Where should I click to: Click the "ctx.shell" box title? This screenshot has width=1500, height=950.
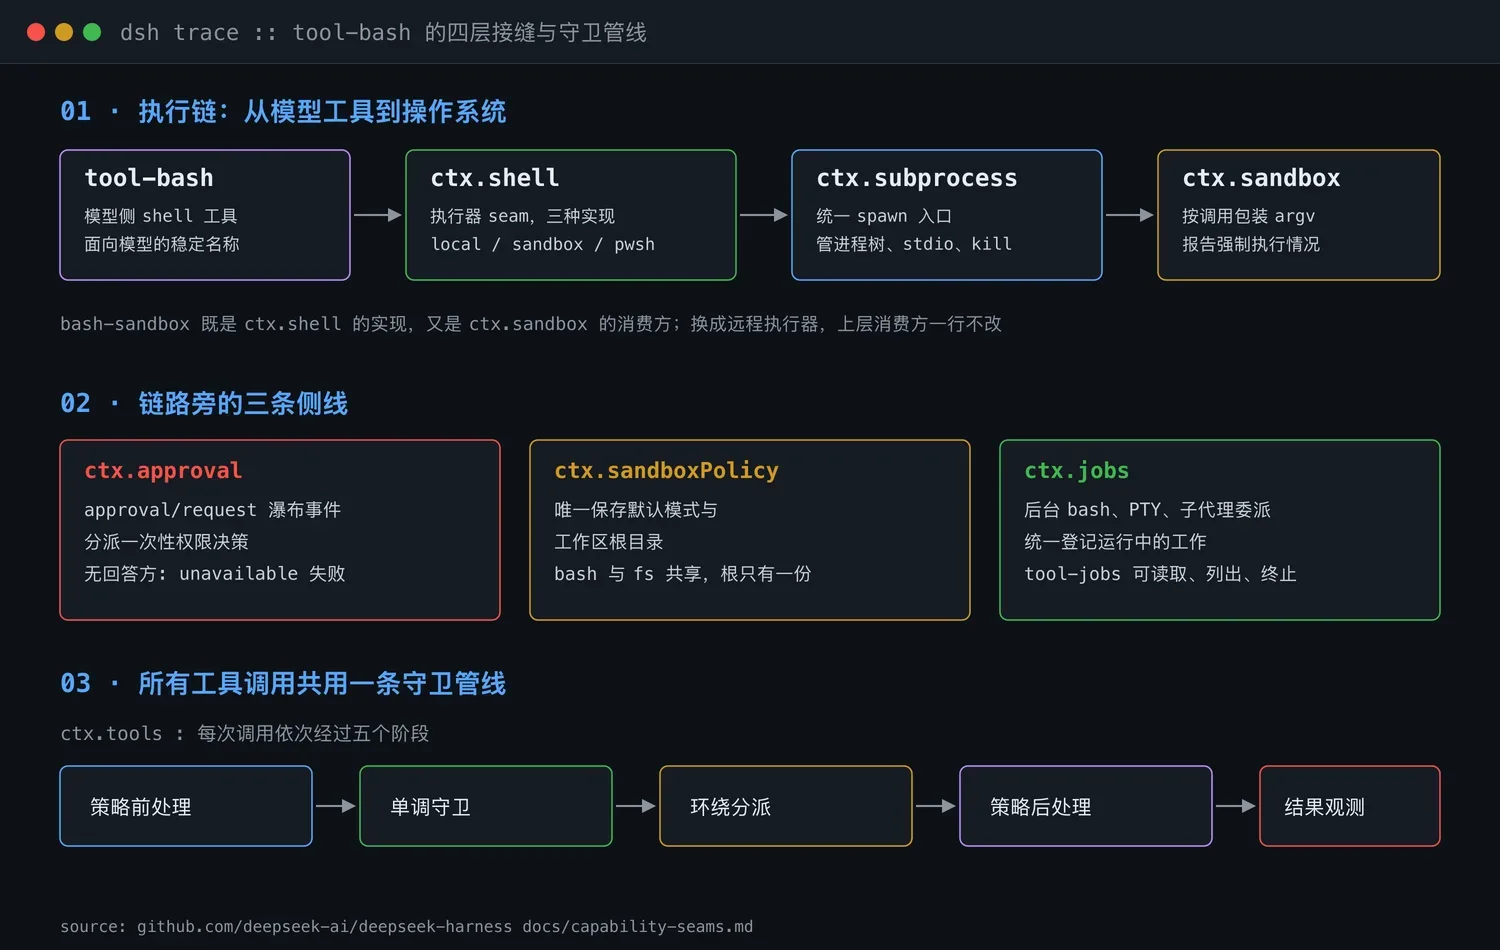(495, 178)
